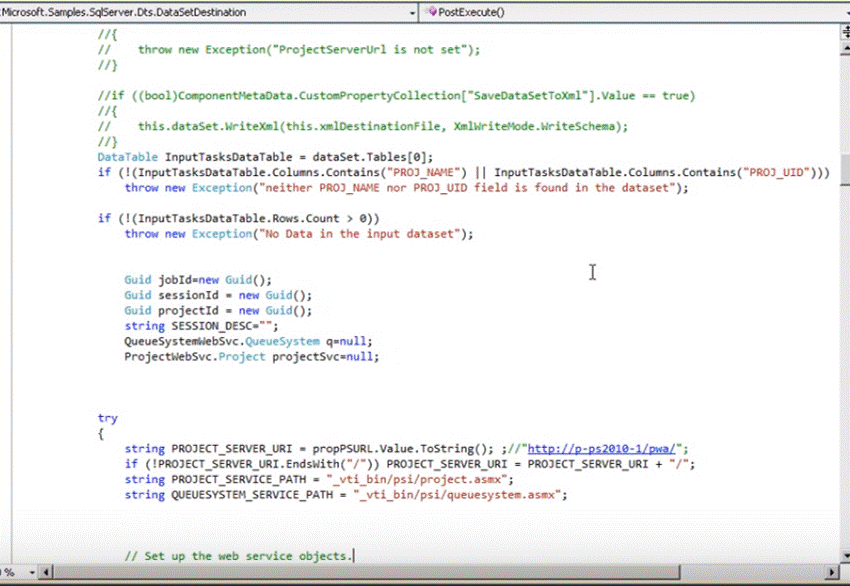Screen dimensions: 850x586
Task: Click "QUEUESYSTEM_SERVICE_PATH" variable name
Action: click(x=252, y=495)
